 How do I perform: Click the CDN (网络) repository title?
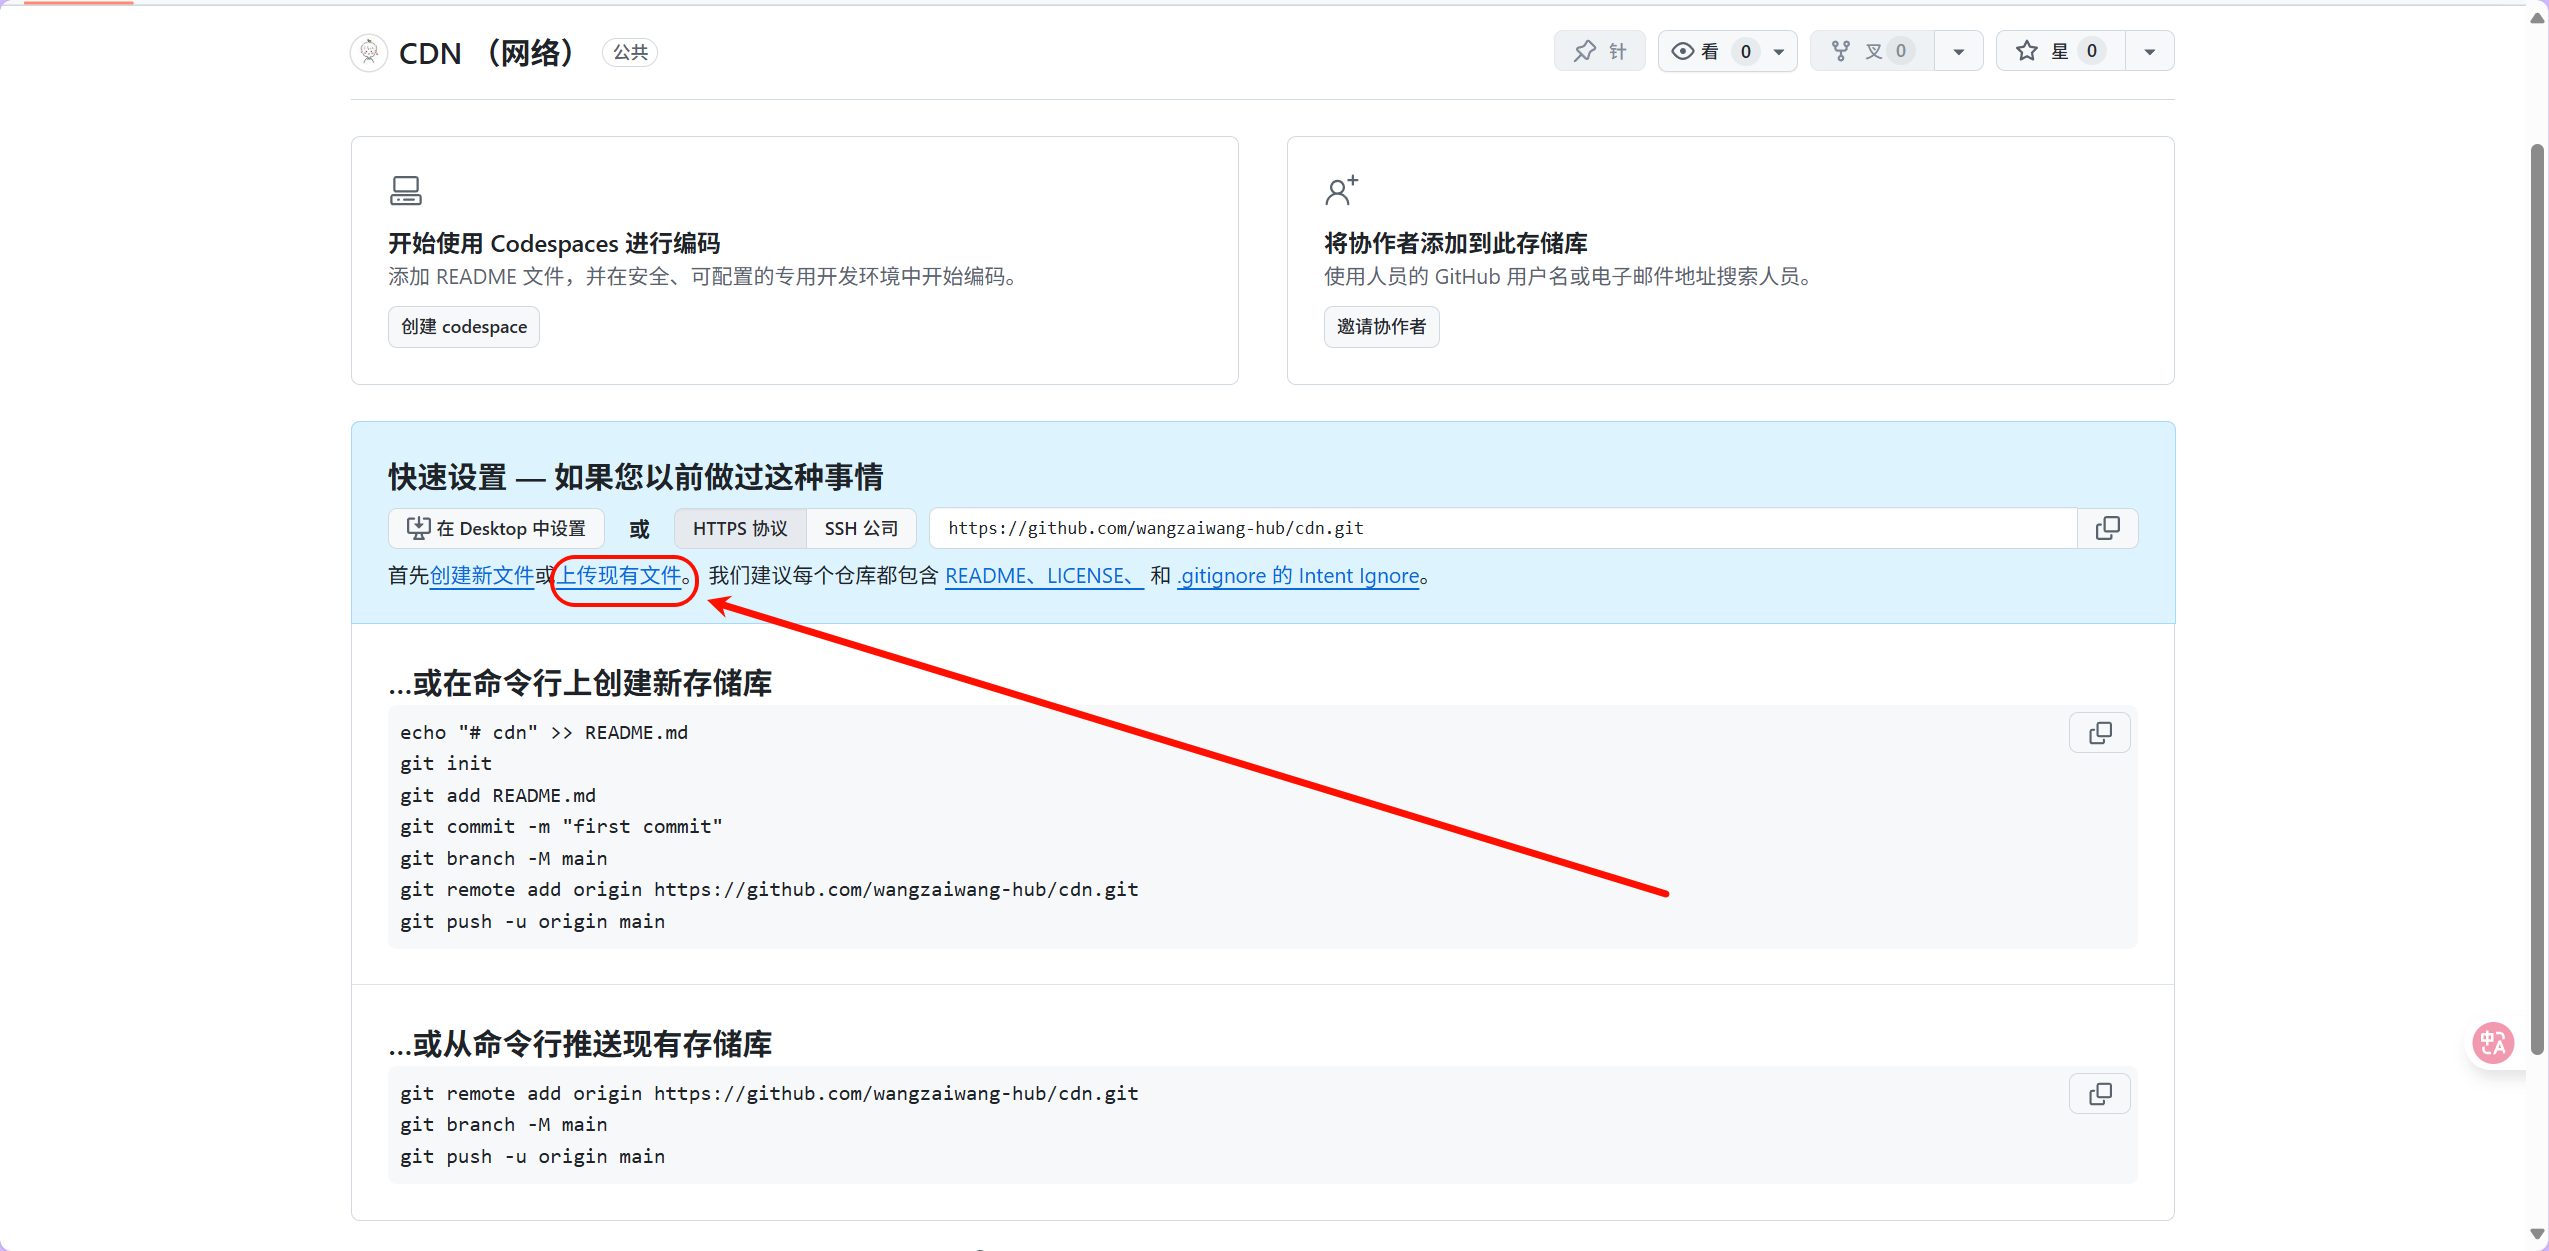tap(486, 53)
